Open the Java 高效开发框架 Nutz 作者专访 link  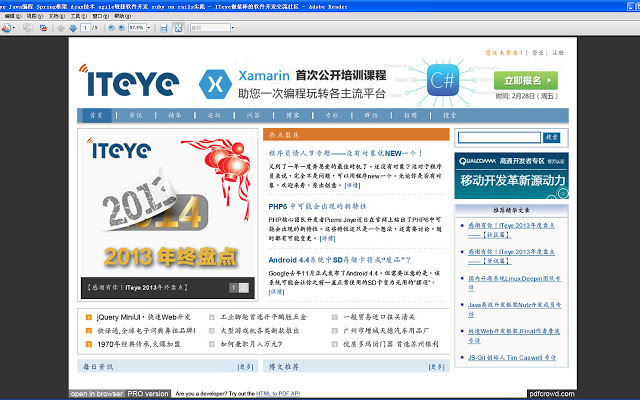[x=514, y=309]
